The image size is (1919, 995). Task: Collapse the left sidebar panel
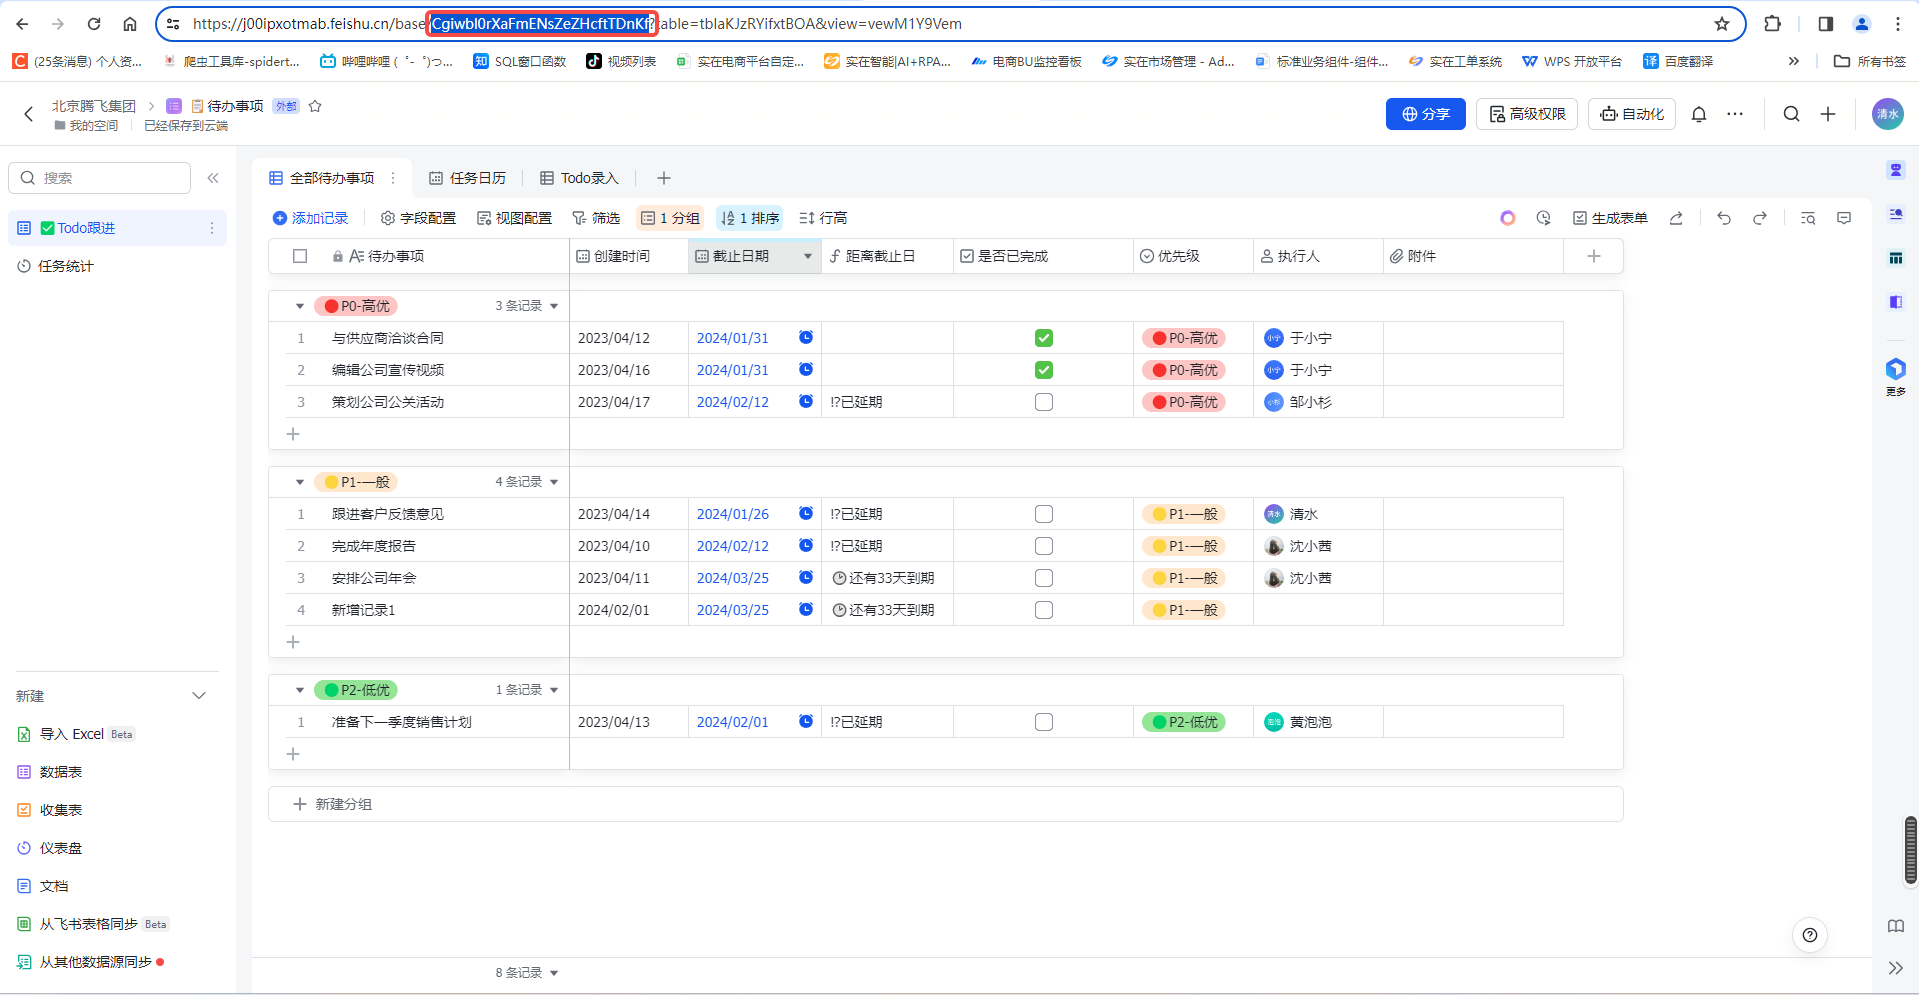pyautogui.click(x=213, y=178)
